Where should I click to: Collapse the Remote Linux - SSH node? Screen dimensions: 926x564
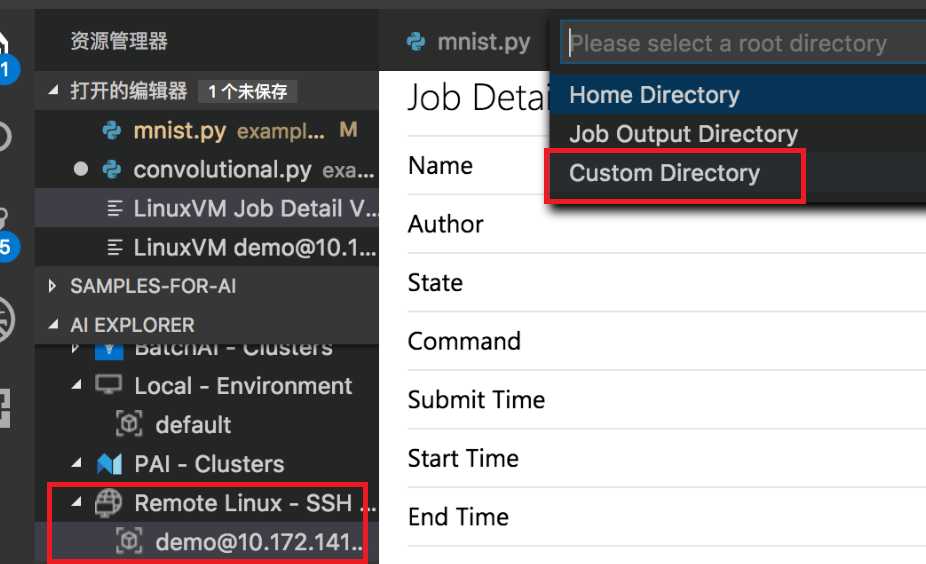coord(77,503)
